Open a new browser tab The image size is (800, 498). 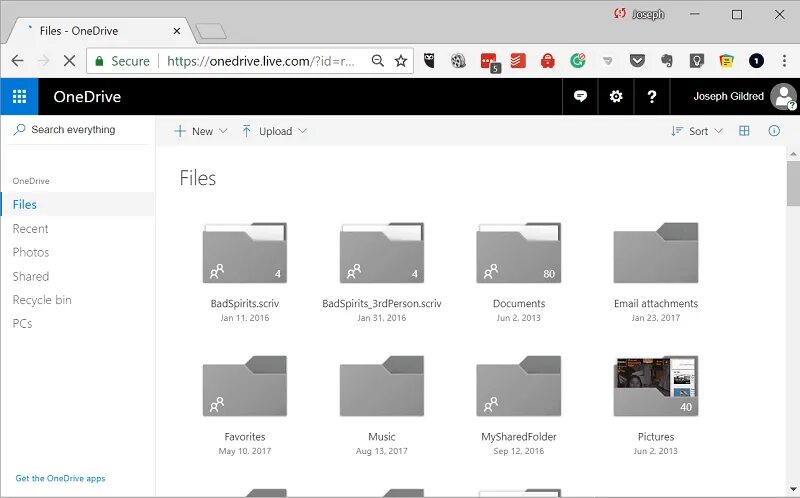click(211, 31)
